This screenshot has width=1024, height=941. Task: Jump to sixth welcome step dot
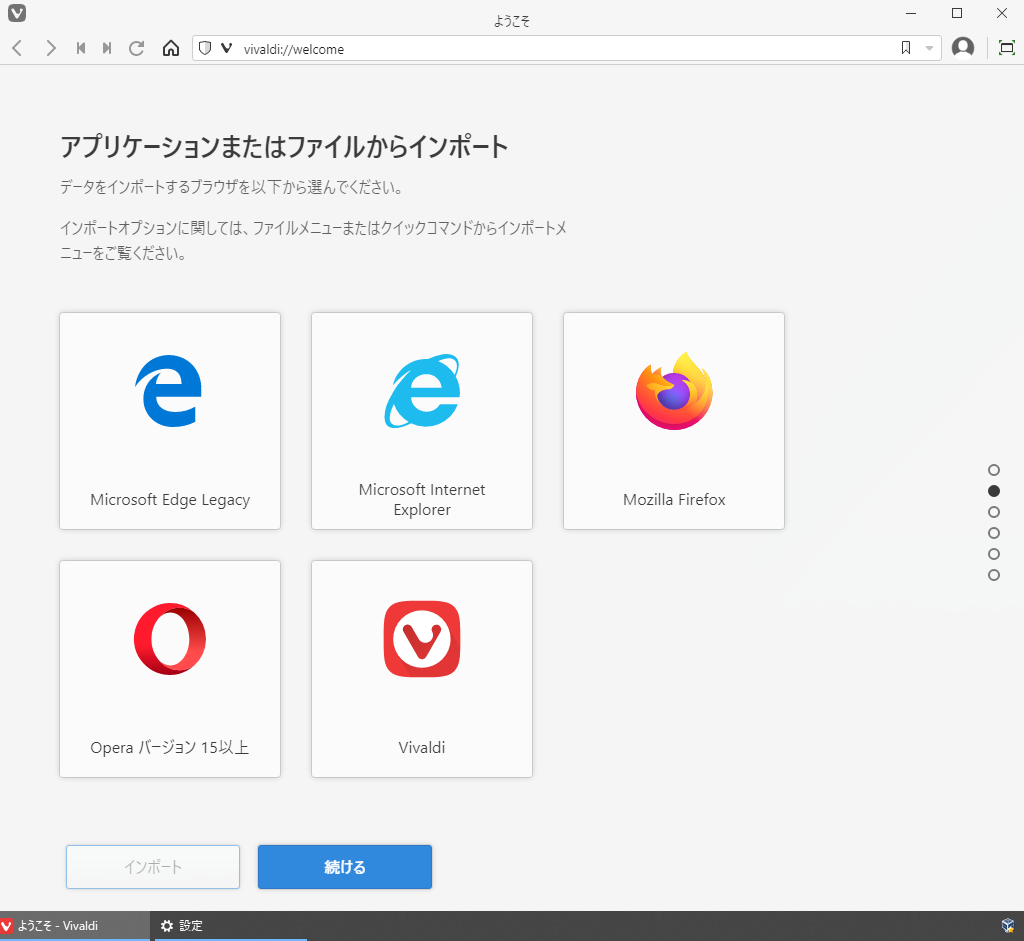click(x=994, y=575)
